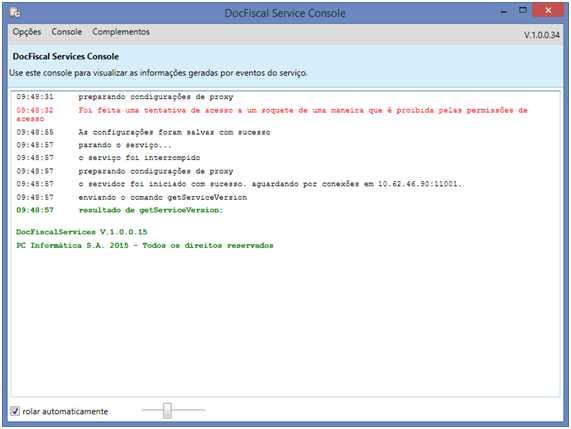Image resolution: width=571 pixels, height=429 pixels.
Task: Click description 'Use este console para visualizar'
Action: tap(158, 73)
